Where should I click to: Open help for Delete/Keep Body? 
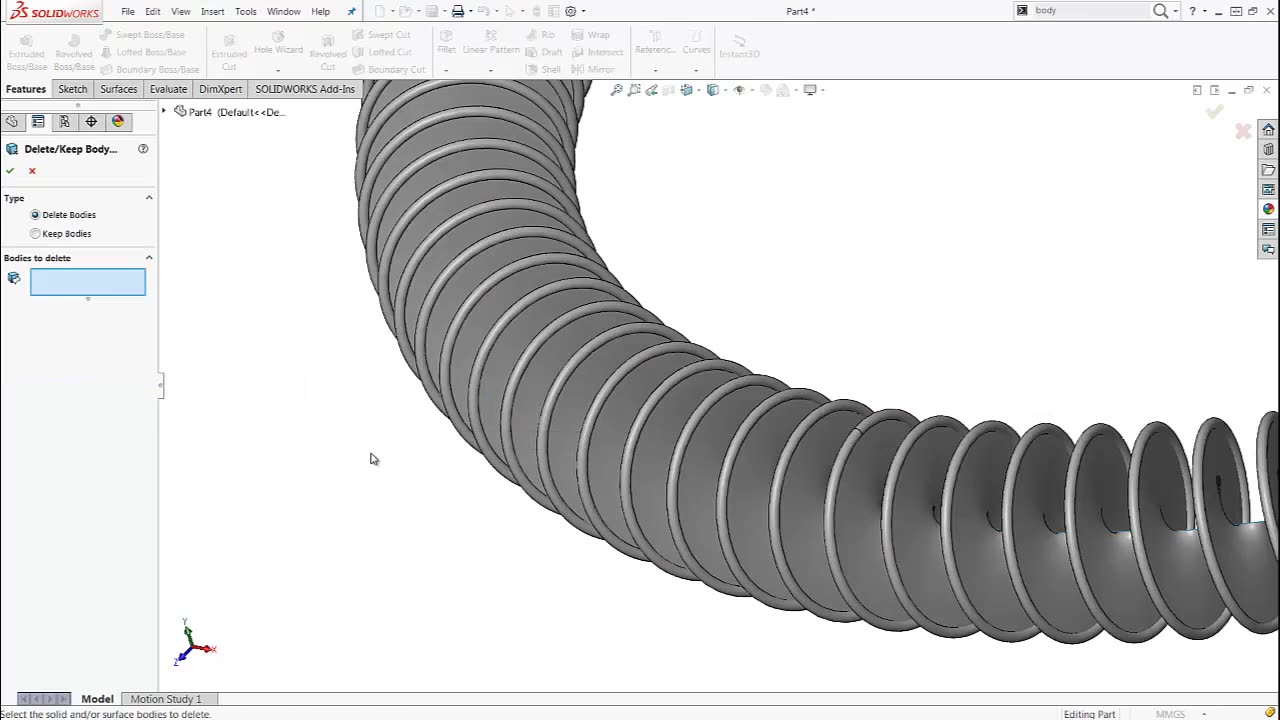click(143, 149)
